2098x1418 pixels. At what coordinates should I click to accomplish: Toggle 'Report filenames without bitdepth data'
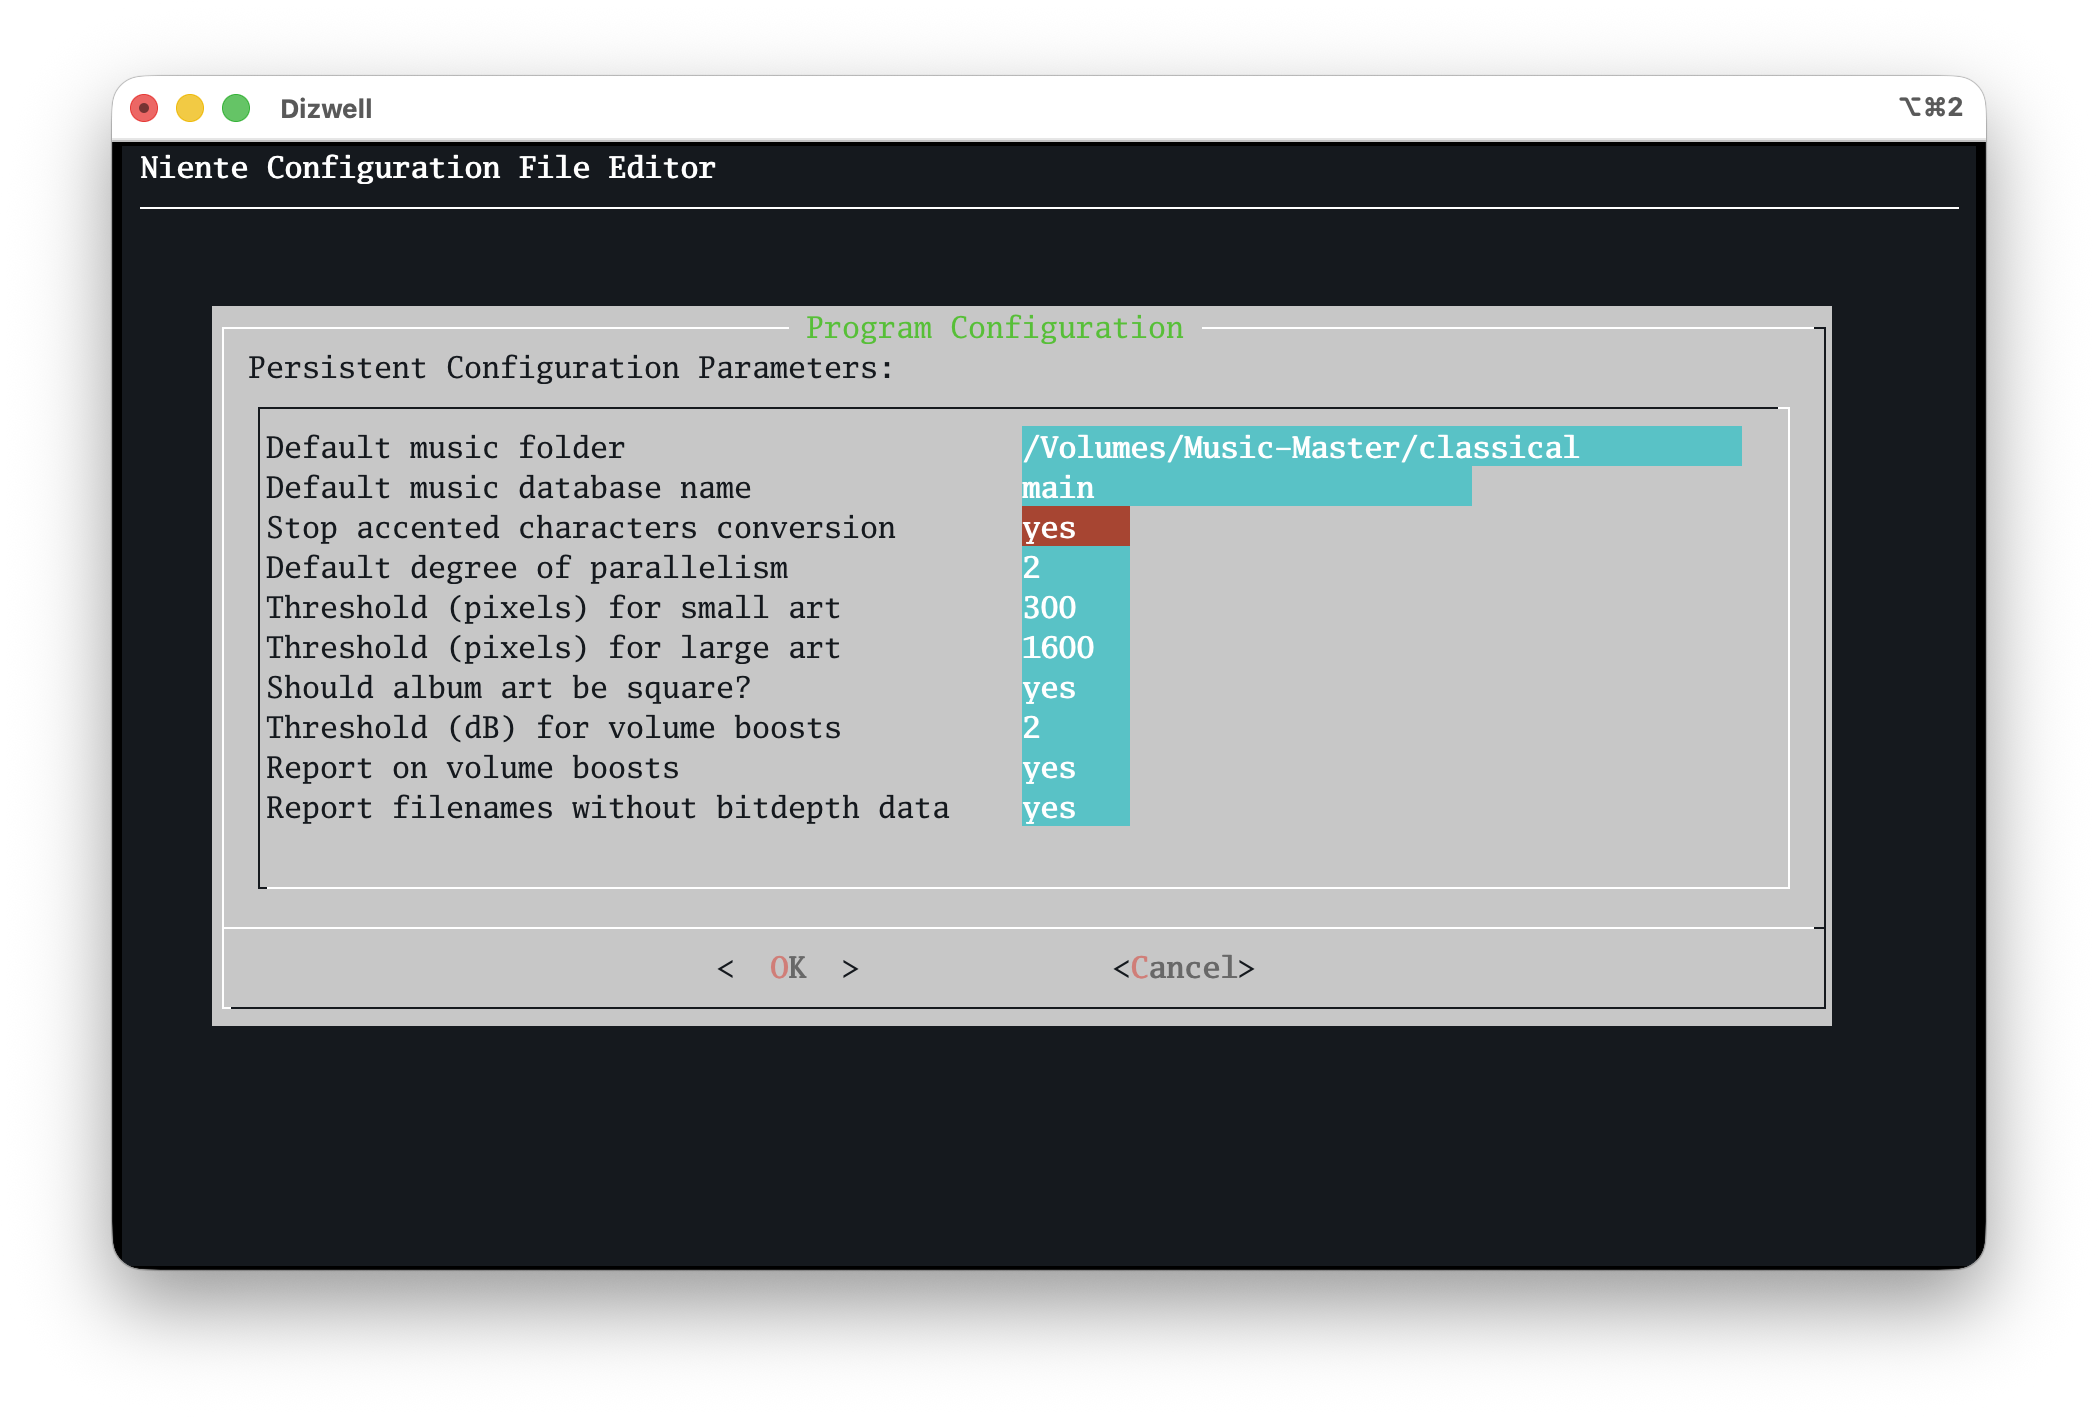(x=1048, y=808)
